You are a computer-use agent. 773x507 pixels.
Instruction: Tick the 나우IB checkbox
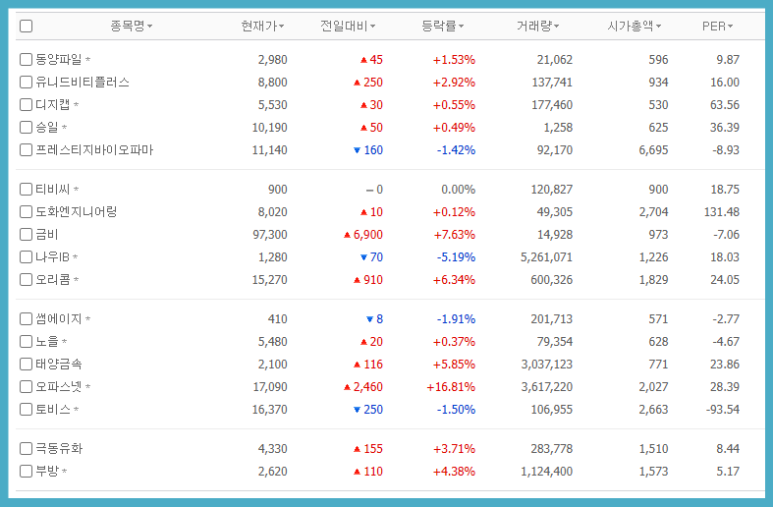(26, 257)
